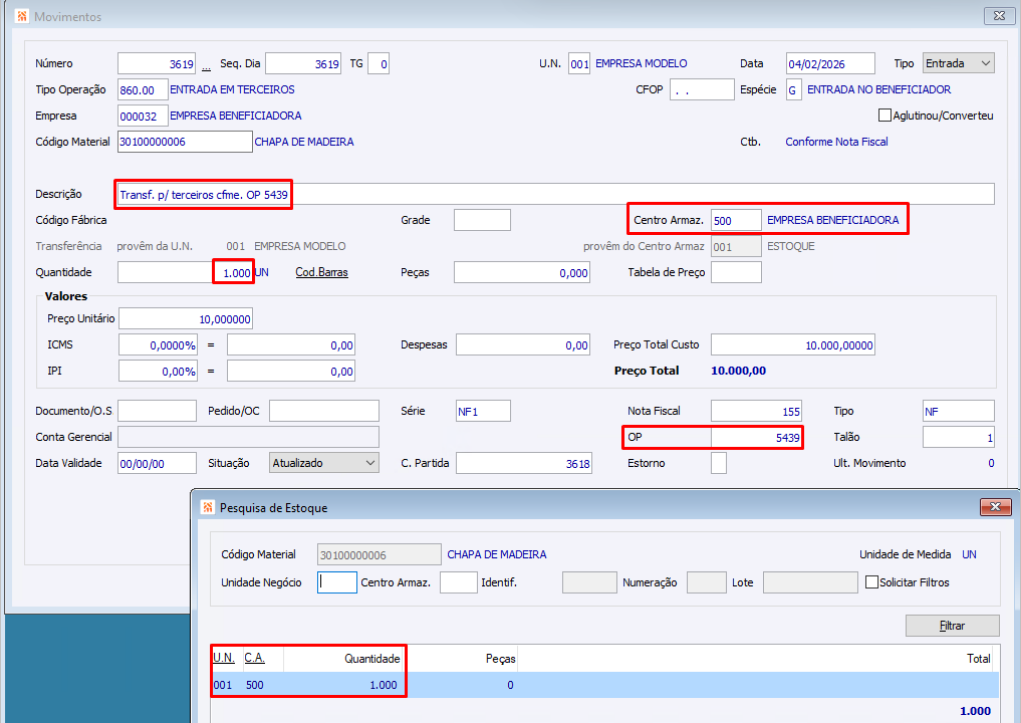The height and width of the screenshot is (723, 1021).
Task: Click the ENTRADA EM TERCEIROS label
Action: click(232, 89)
